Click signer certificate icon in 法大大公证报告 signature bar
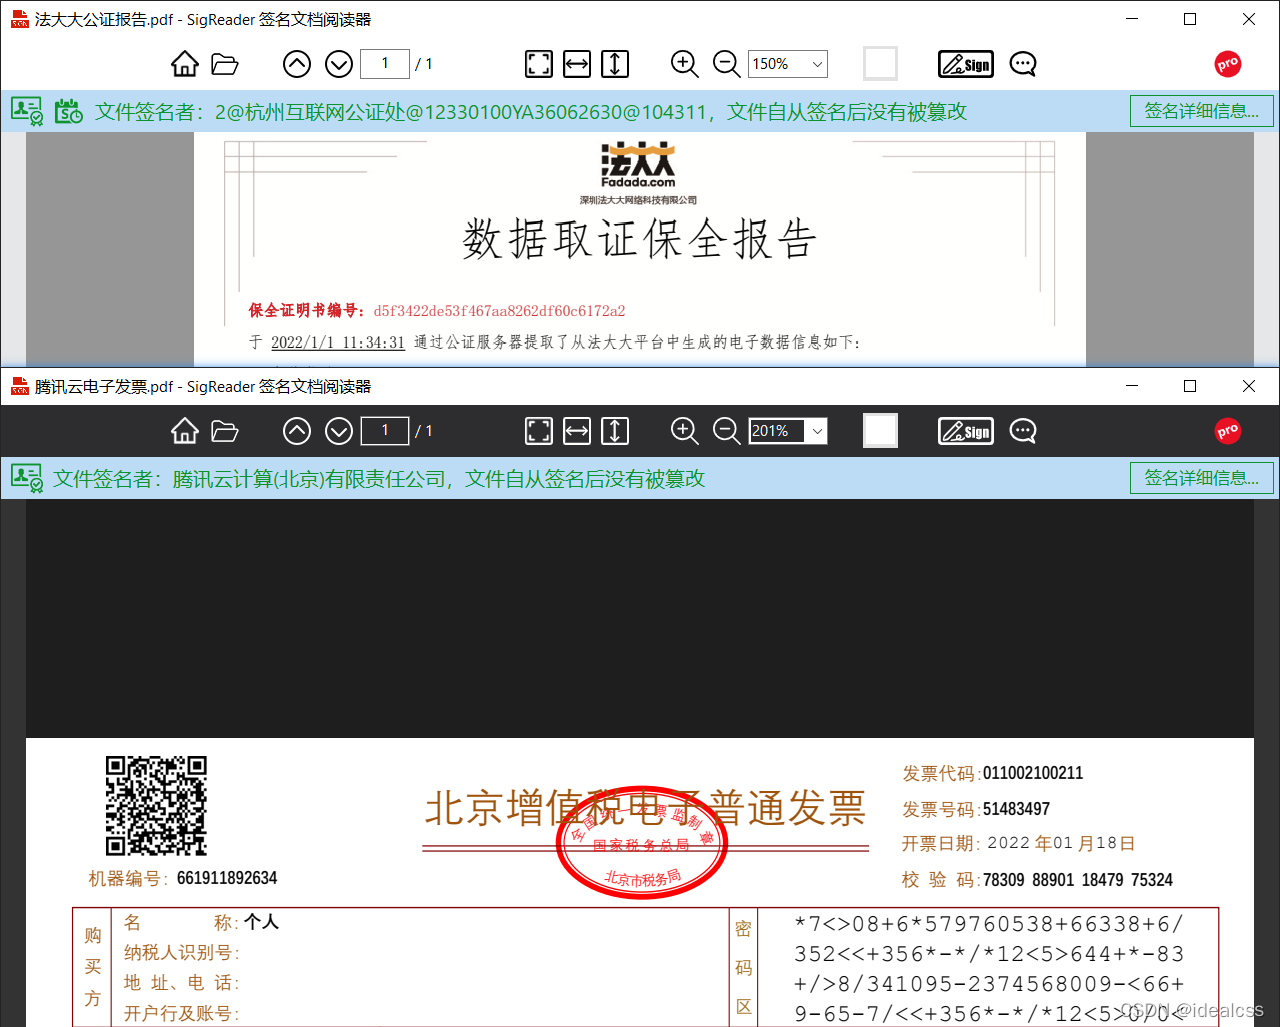The image size is (1280, 1027). 27,111
